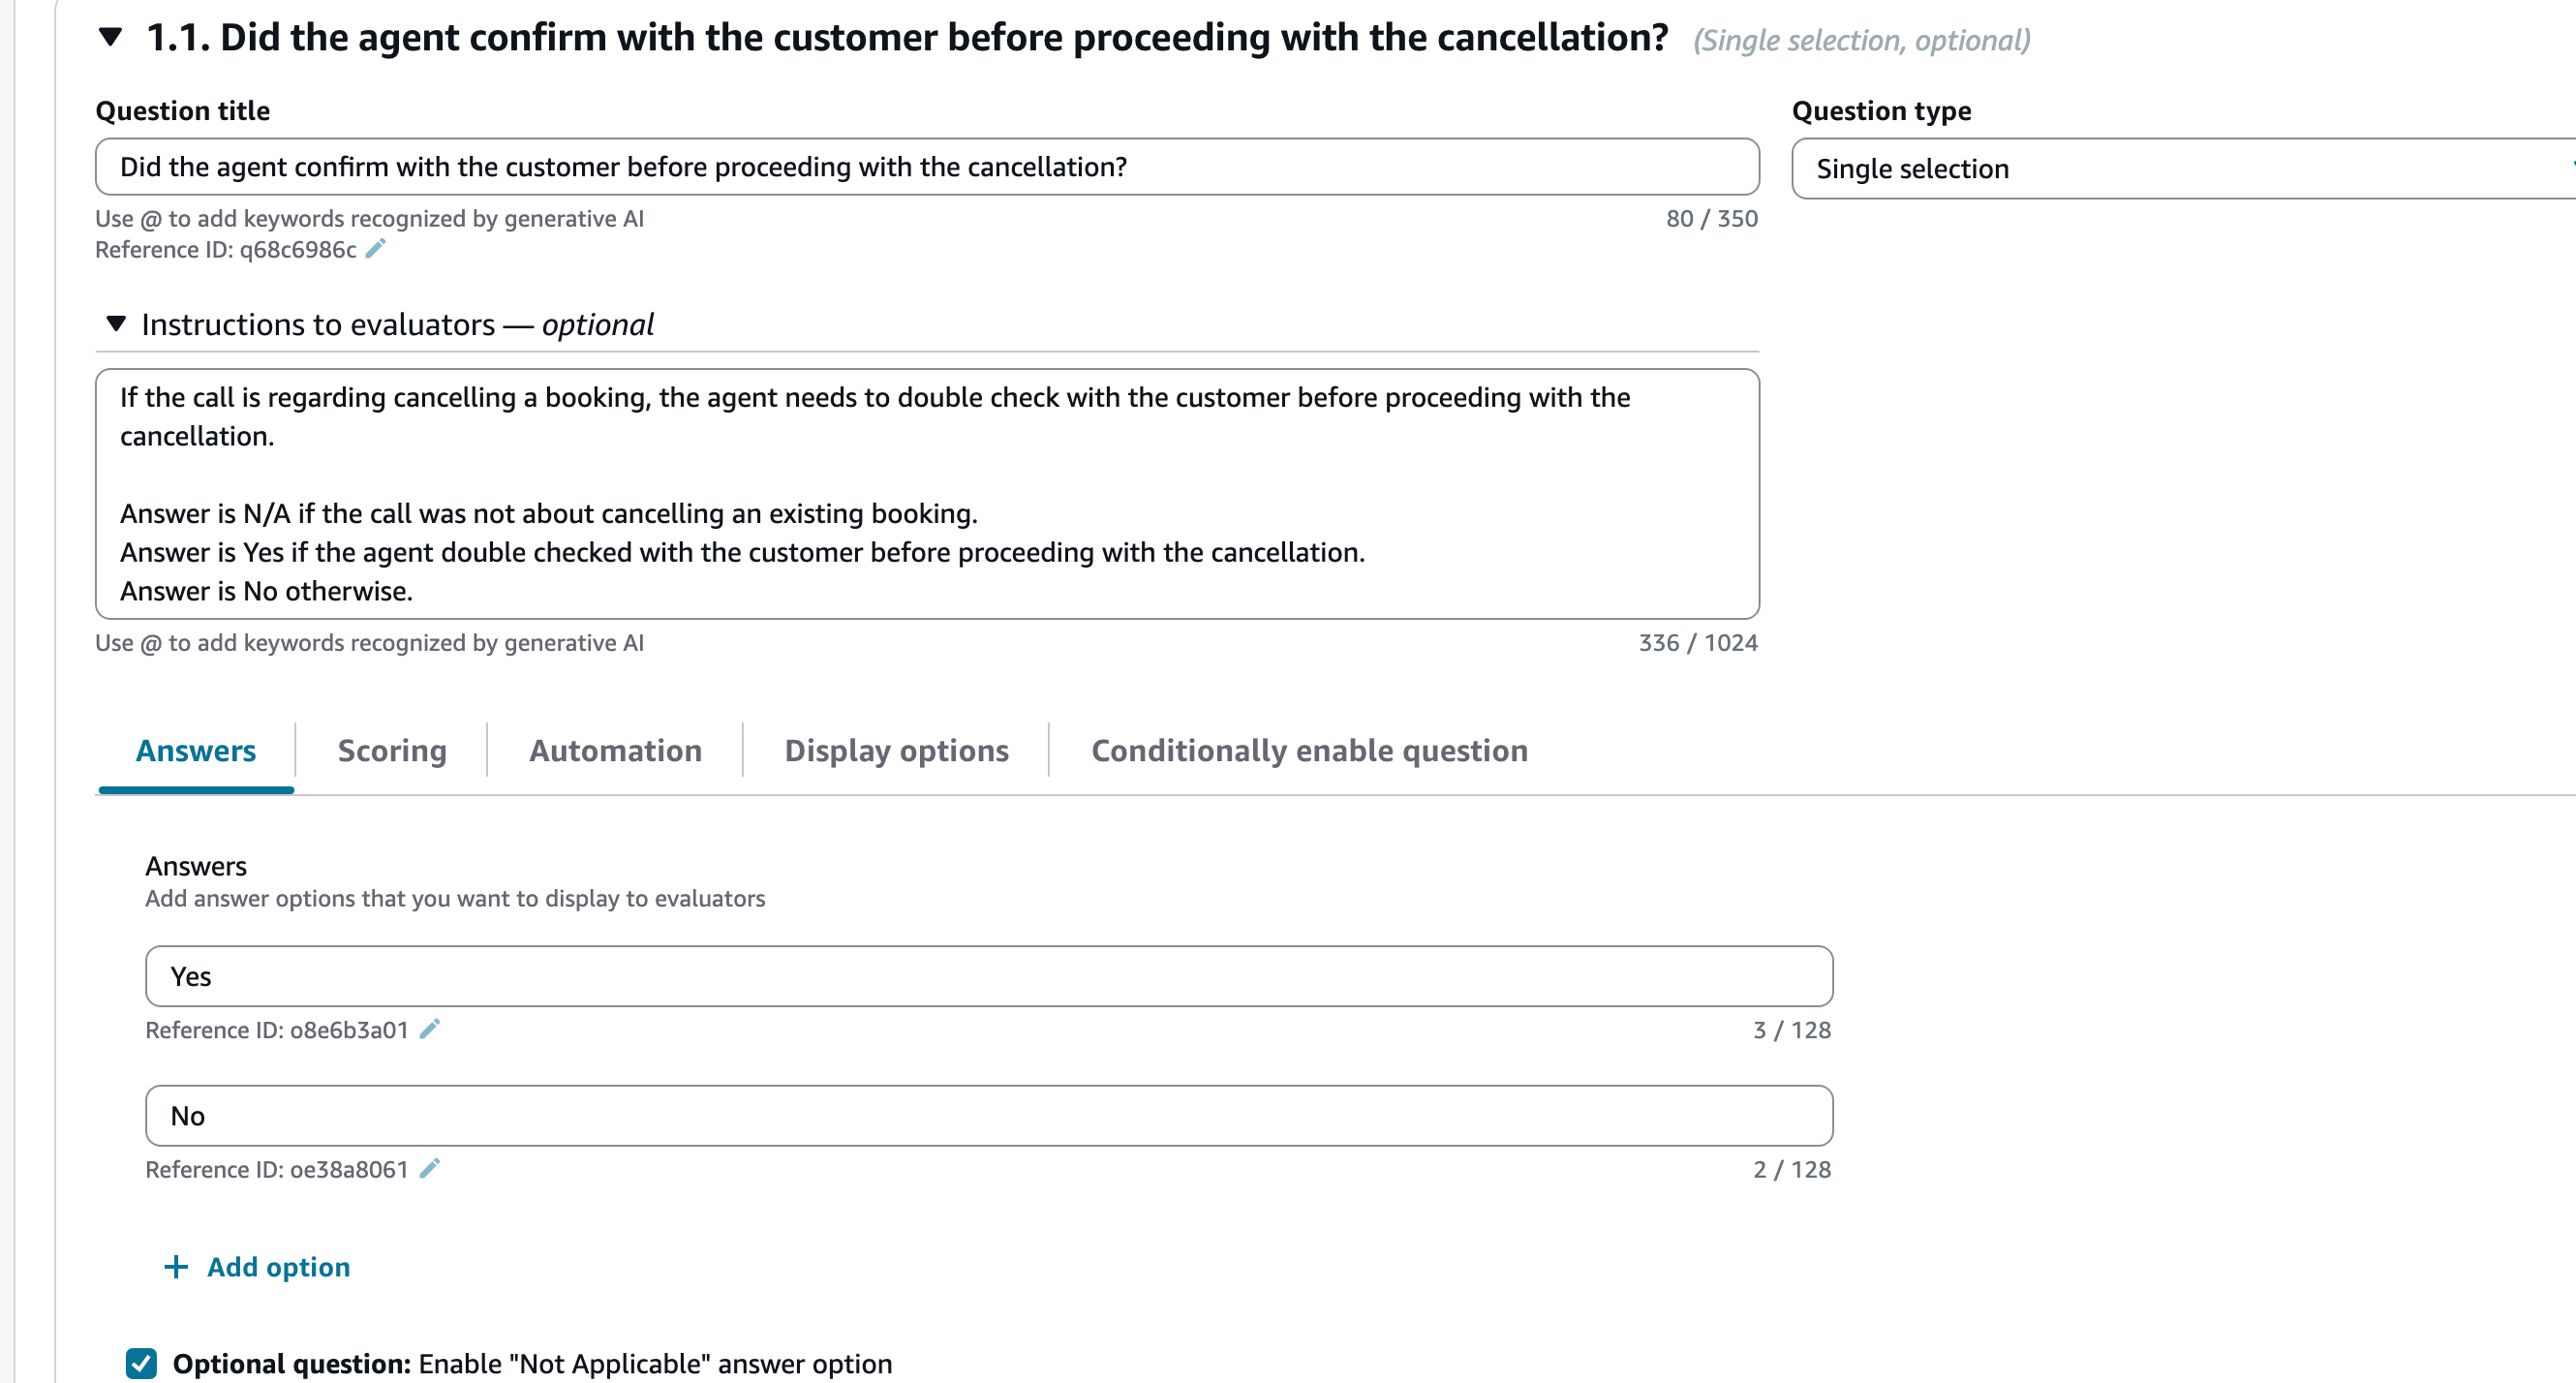Screen dimensions: 2576x1383
Task: Click the Add option link
Action: [278, 1267]
